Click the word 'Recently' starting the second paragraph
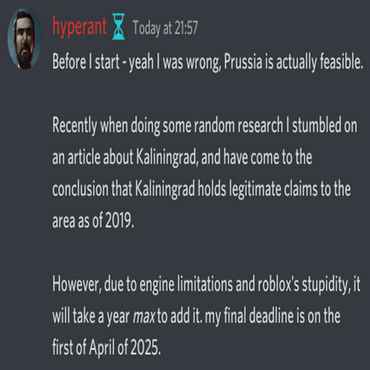This screenshot has height=370, width=370. (x=75, y=127)
